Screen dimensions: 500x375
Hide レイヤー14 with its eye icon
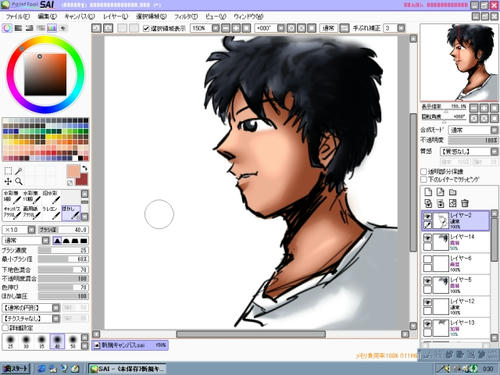point(427,238)
